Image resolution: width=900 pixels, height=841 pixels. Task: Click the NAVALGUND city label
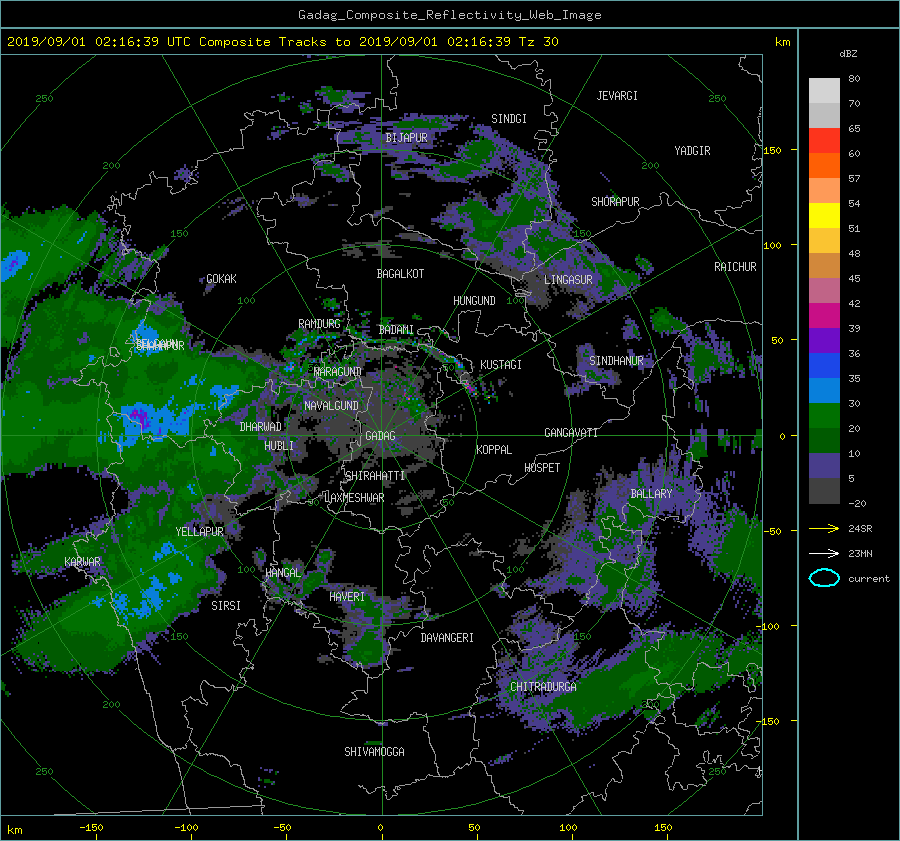coord(331,406)
